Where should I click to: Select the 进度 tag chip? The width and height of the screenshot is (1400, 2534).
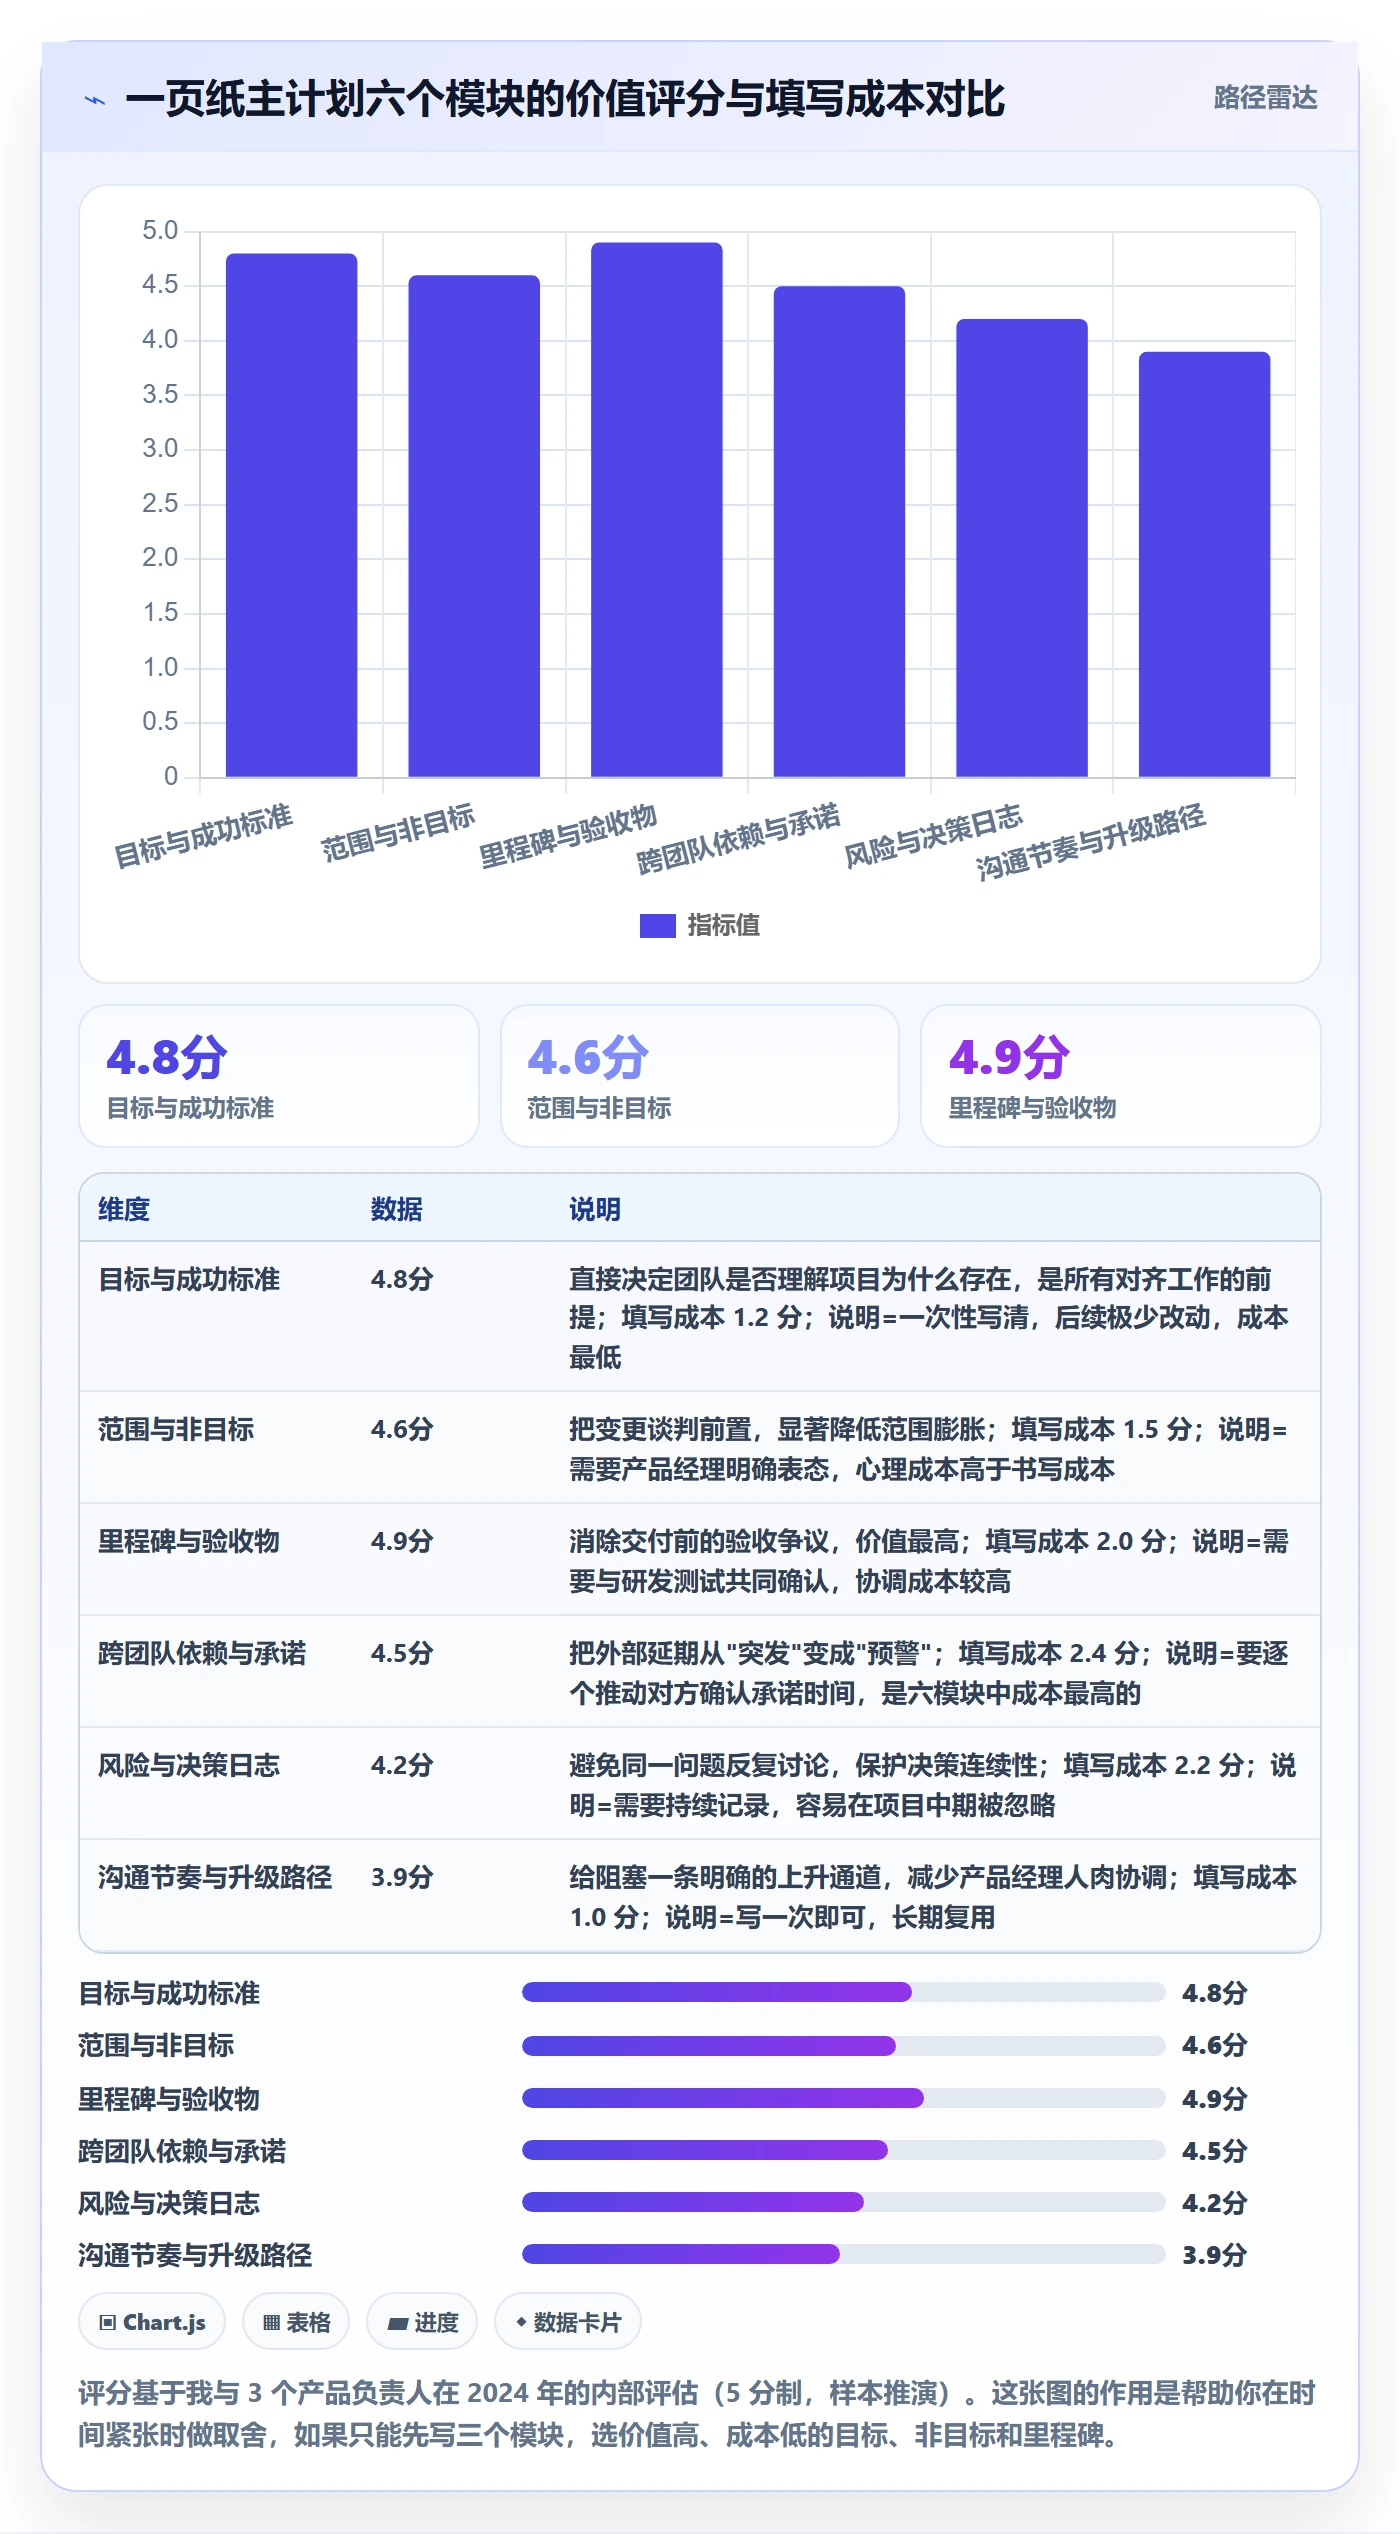click(x=422, y=2322)
